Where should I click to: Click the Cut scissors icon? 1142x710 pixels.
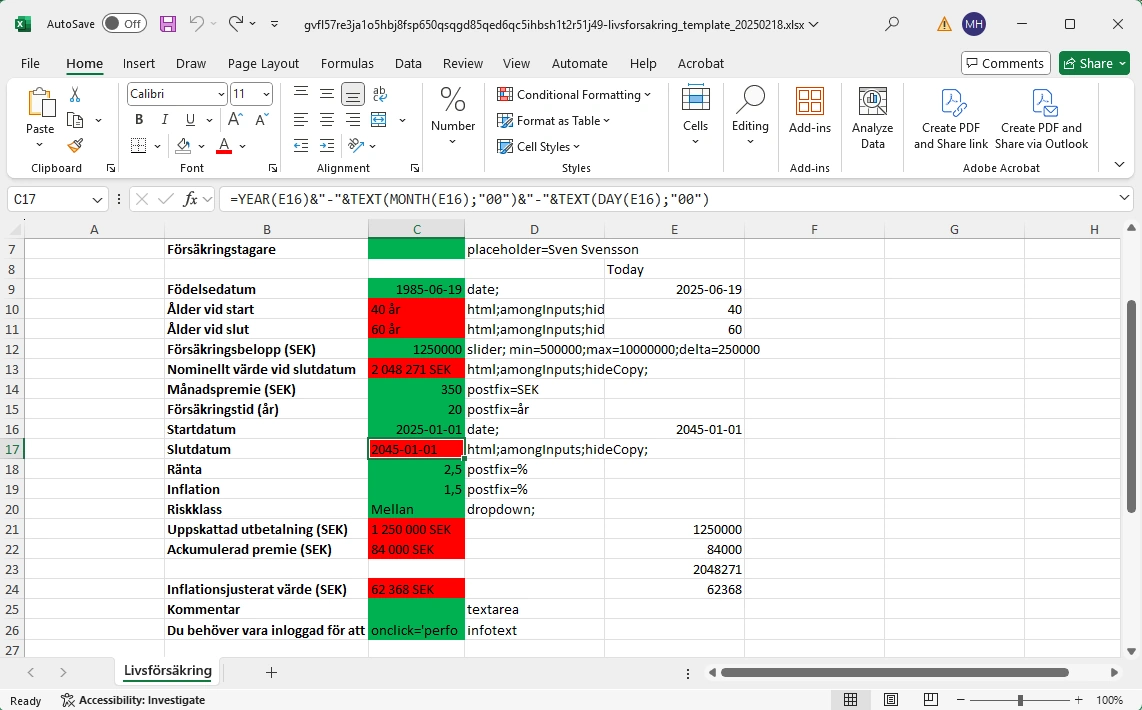coord(74,95)
